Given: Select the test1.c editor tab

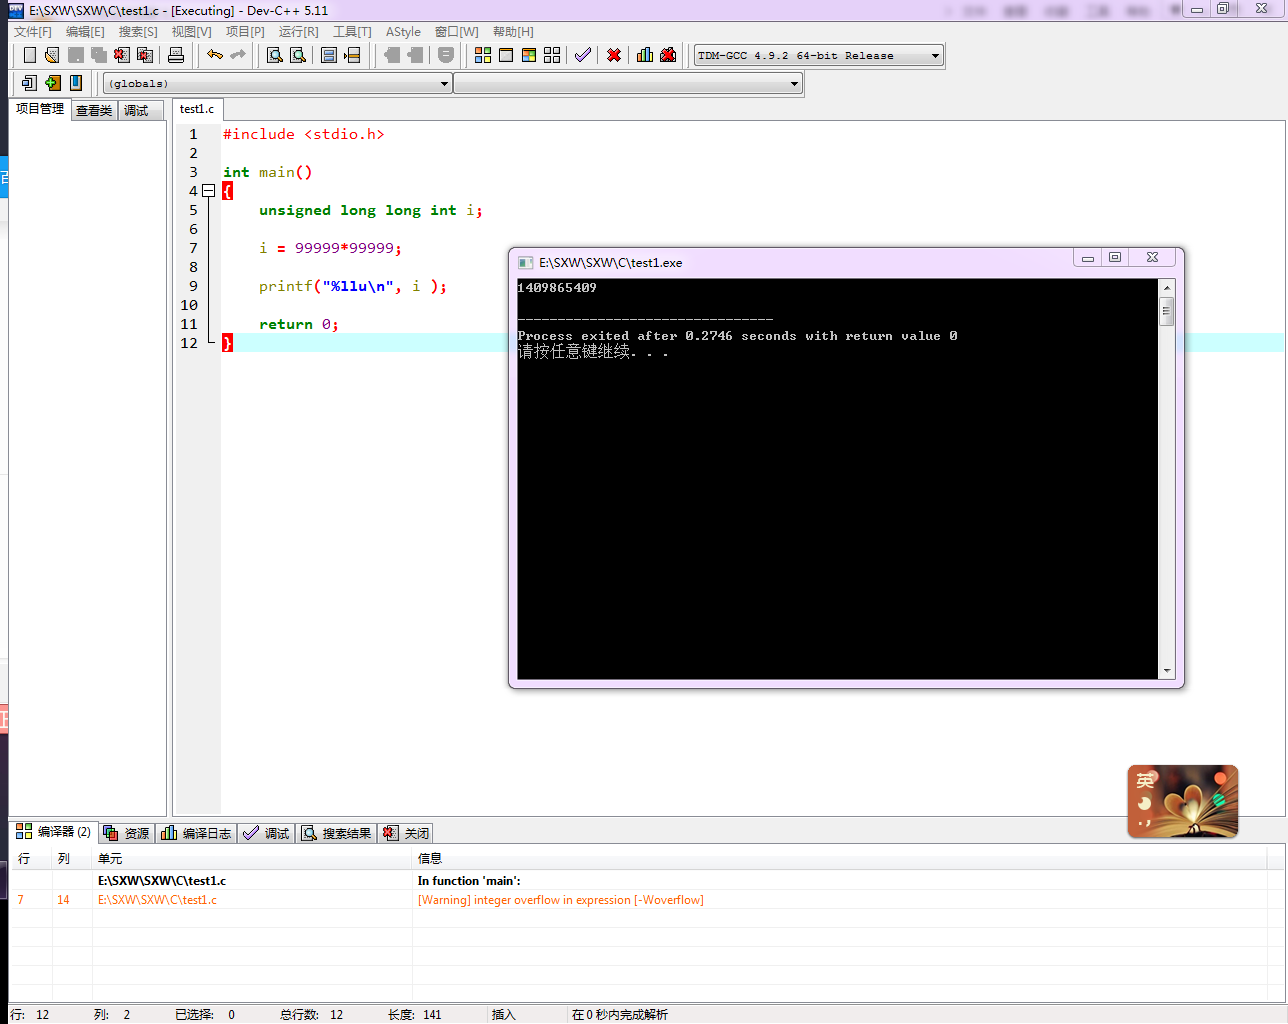Looking at the screenshot, I should [x=197, y=109].
